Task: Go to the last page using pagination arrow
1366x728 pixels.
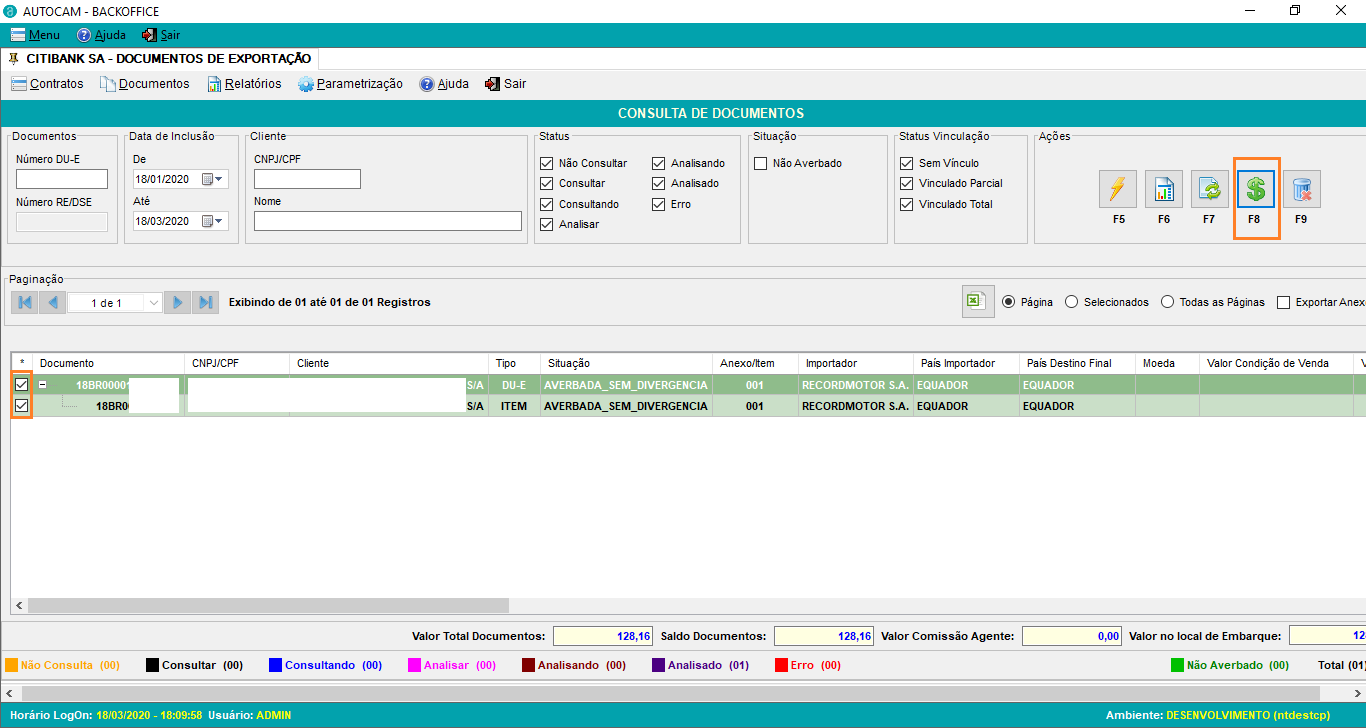Action: click(x=205, y=302)
